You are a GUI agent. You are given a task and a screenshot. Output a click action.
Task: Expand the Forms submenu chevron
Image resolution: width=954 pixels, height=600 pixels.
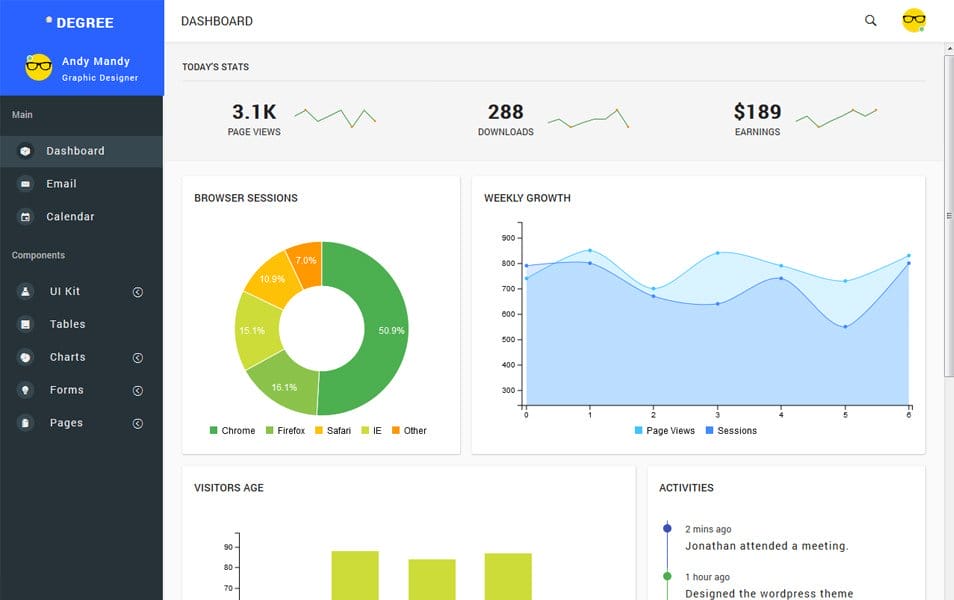pyautogui.click(x=137, y=390)
